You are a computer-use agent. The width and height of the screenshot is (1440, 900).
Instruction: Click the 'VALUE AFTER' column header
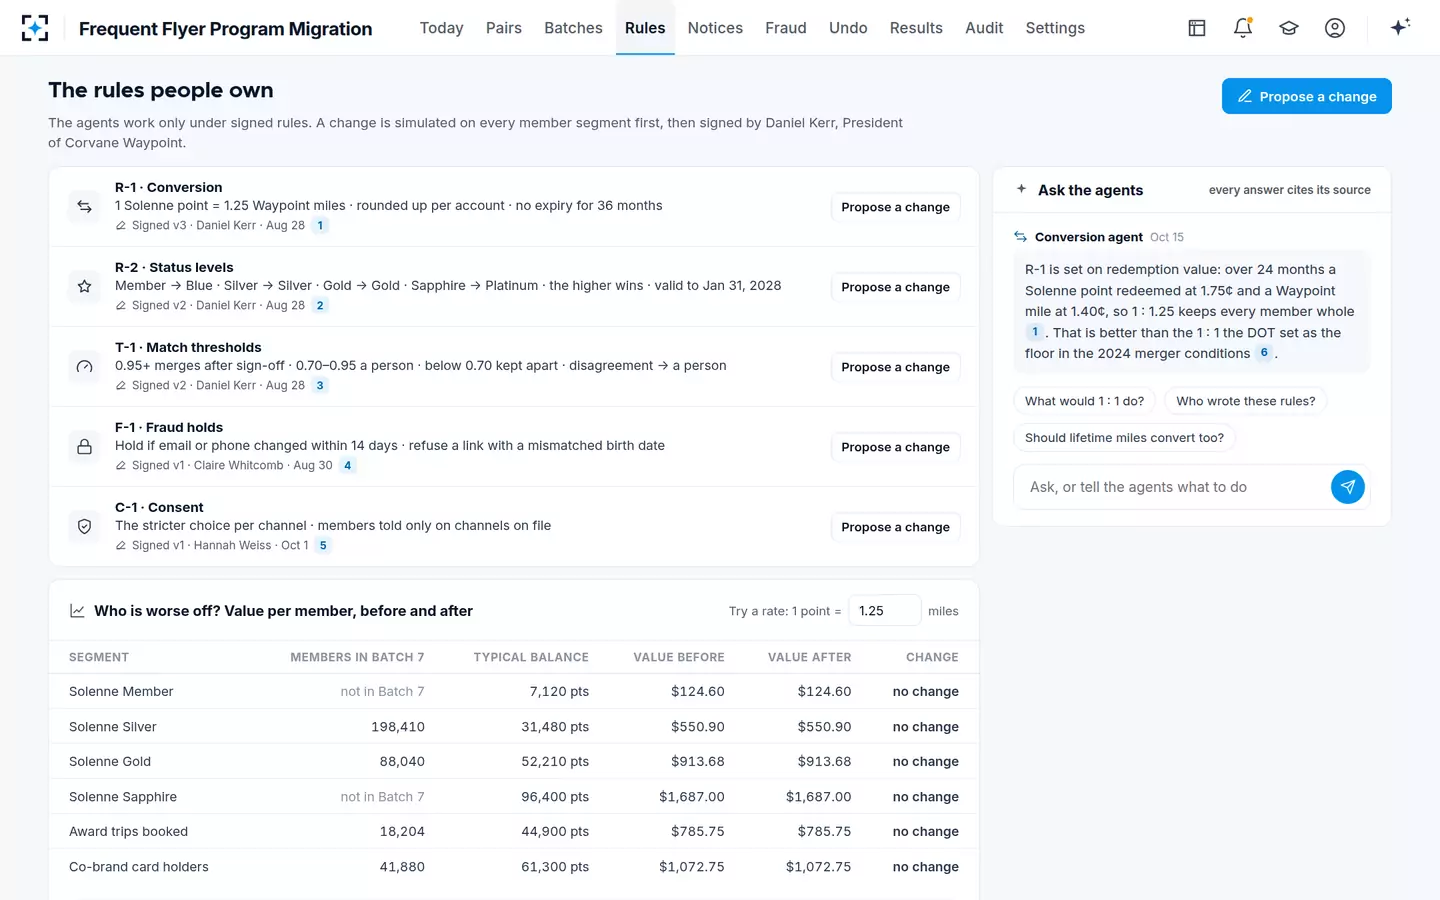click(x=810, y=657)
